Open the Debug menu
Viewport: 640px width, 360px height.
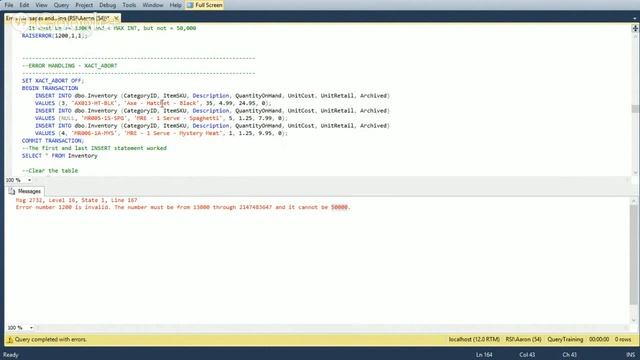click(108, 5)
